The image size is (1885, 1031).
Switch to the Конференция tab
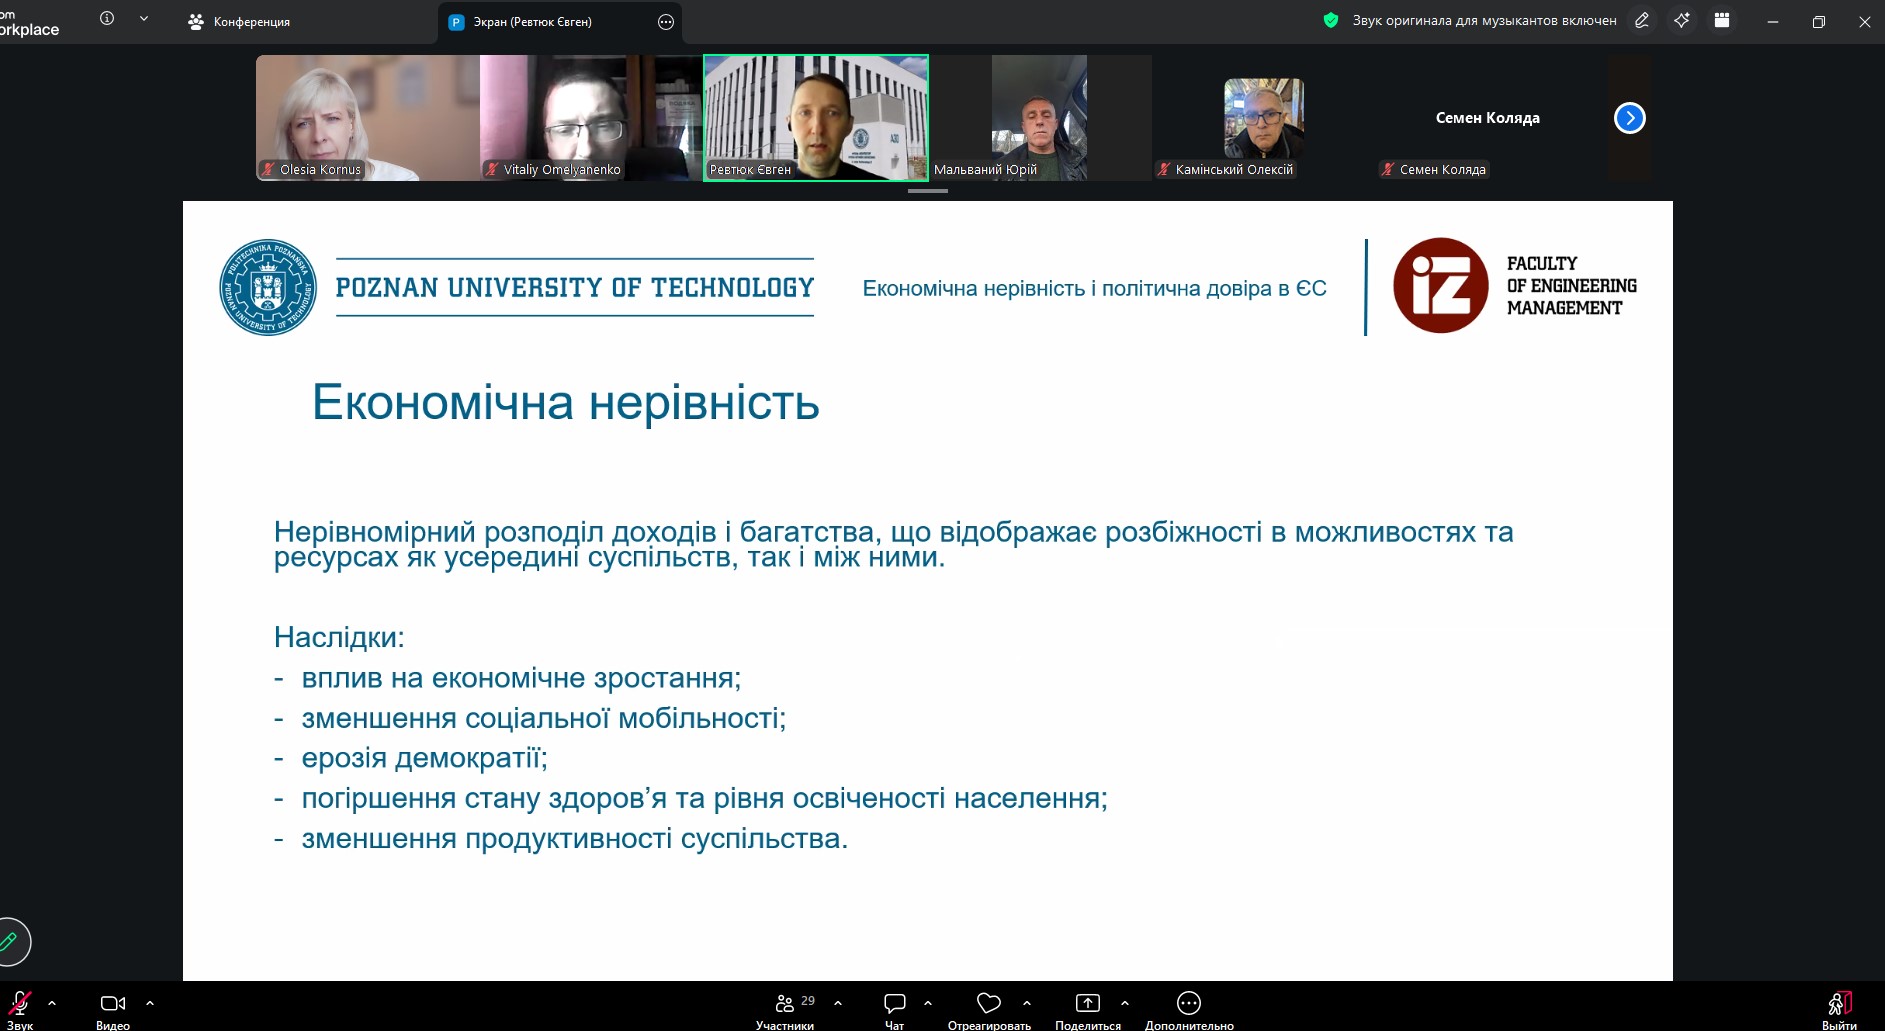240,22
